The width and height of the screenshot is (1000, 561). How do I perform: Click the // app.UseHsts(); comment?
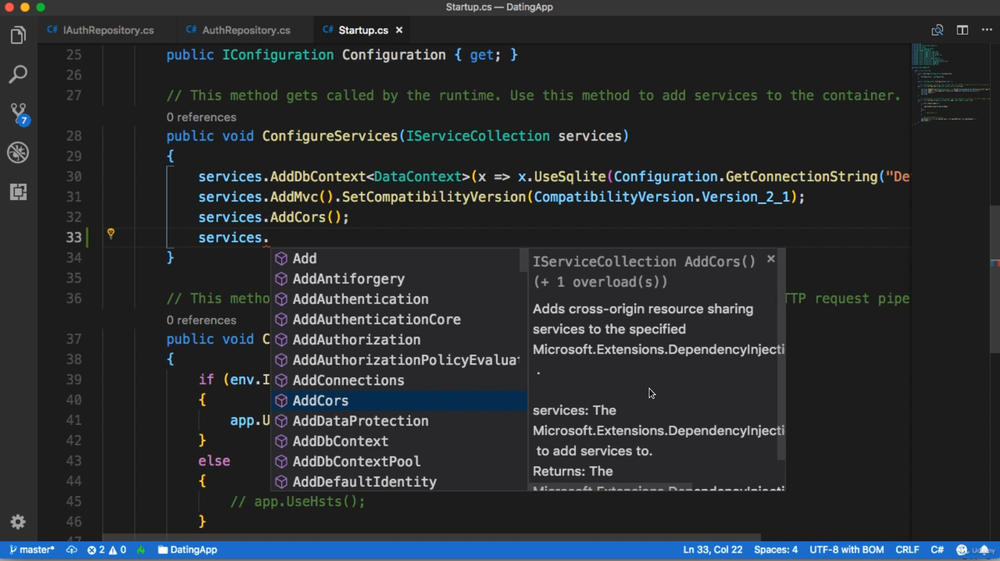point(298,502)
